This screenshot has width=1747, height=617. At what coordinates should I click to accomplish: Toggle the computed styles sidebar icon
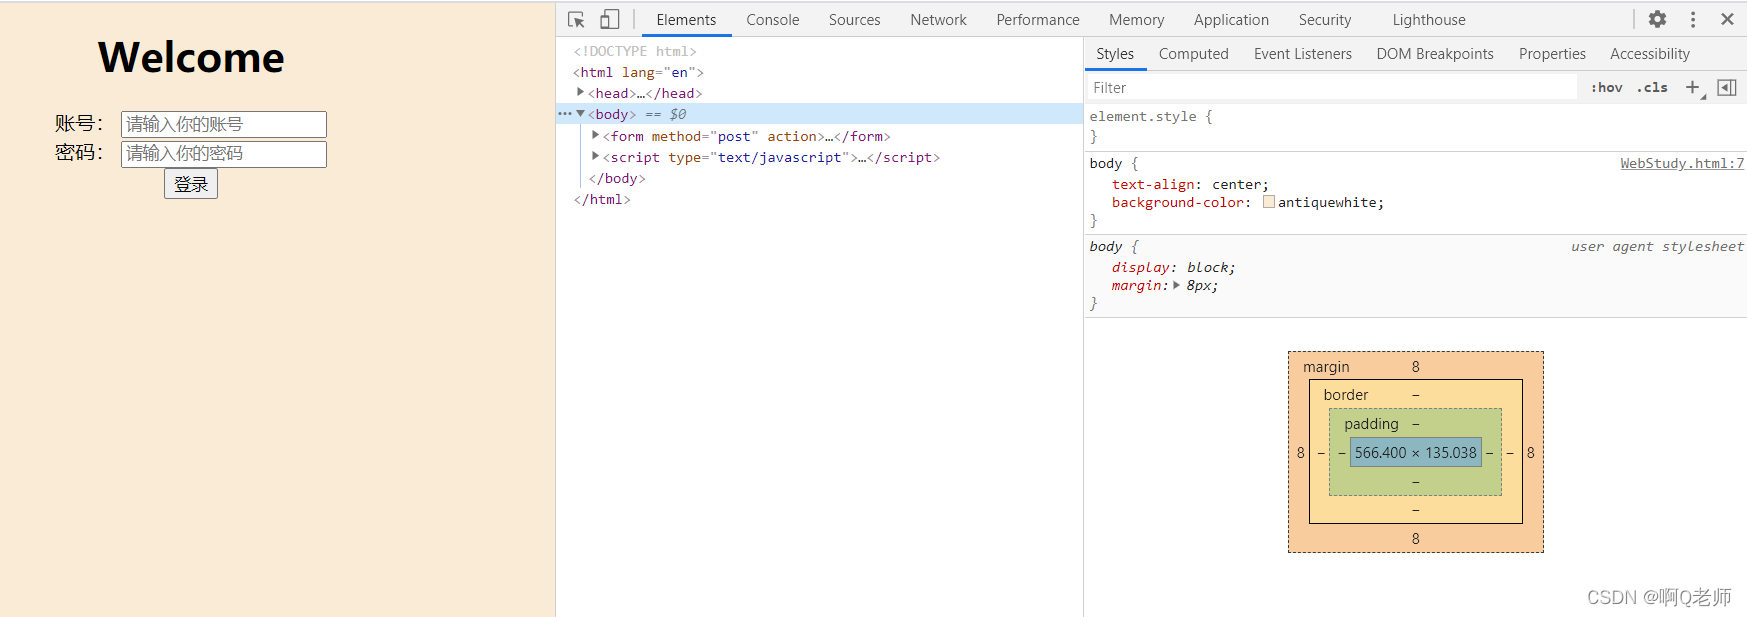tap(1727, 88)
